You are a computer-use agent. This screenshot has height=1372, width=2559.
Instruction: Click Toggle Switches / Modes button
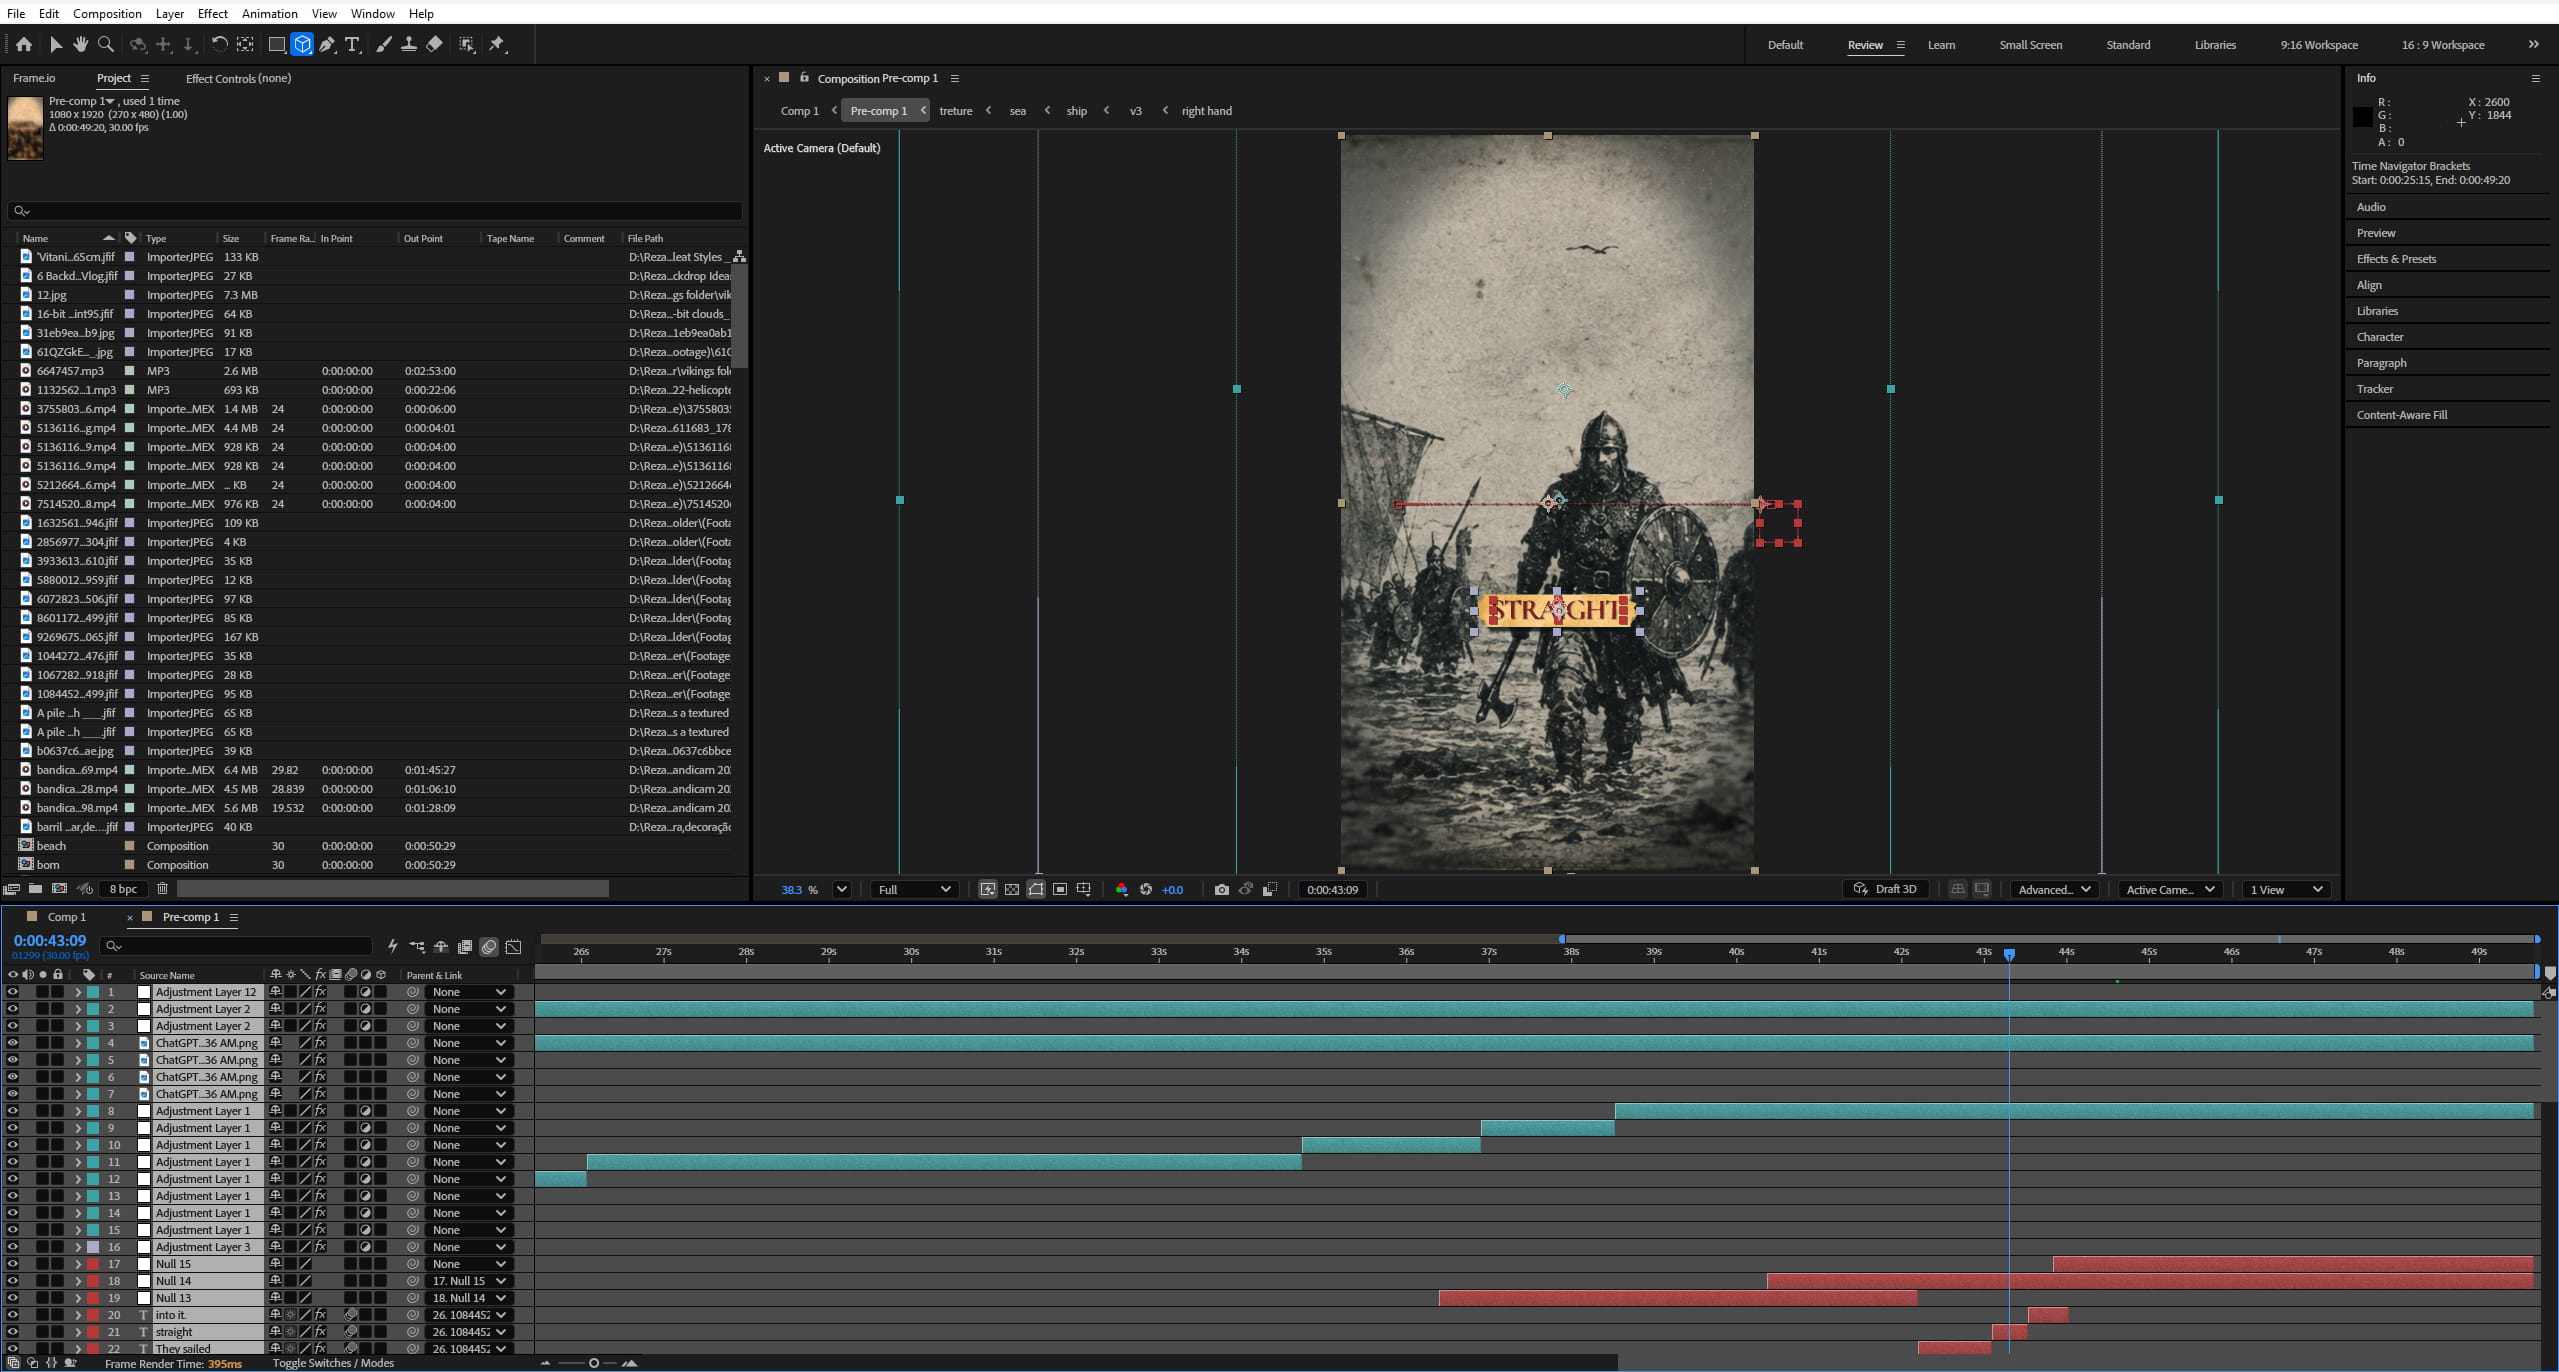(x=333, y=1363)
